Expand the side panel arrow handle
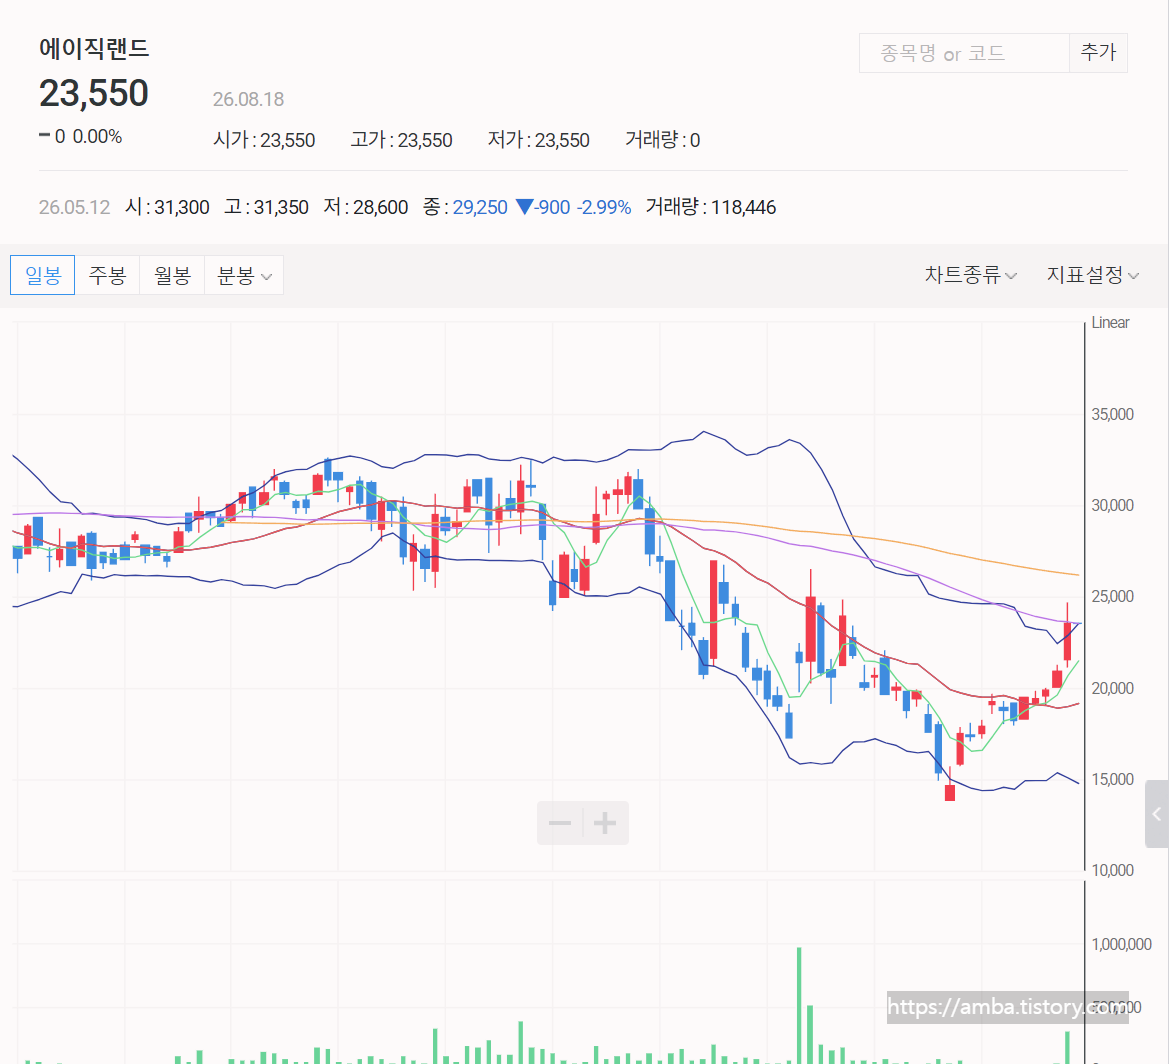The height and width of the screenshot is (1064, 1169). point(1157,813)
